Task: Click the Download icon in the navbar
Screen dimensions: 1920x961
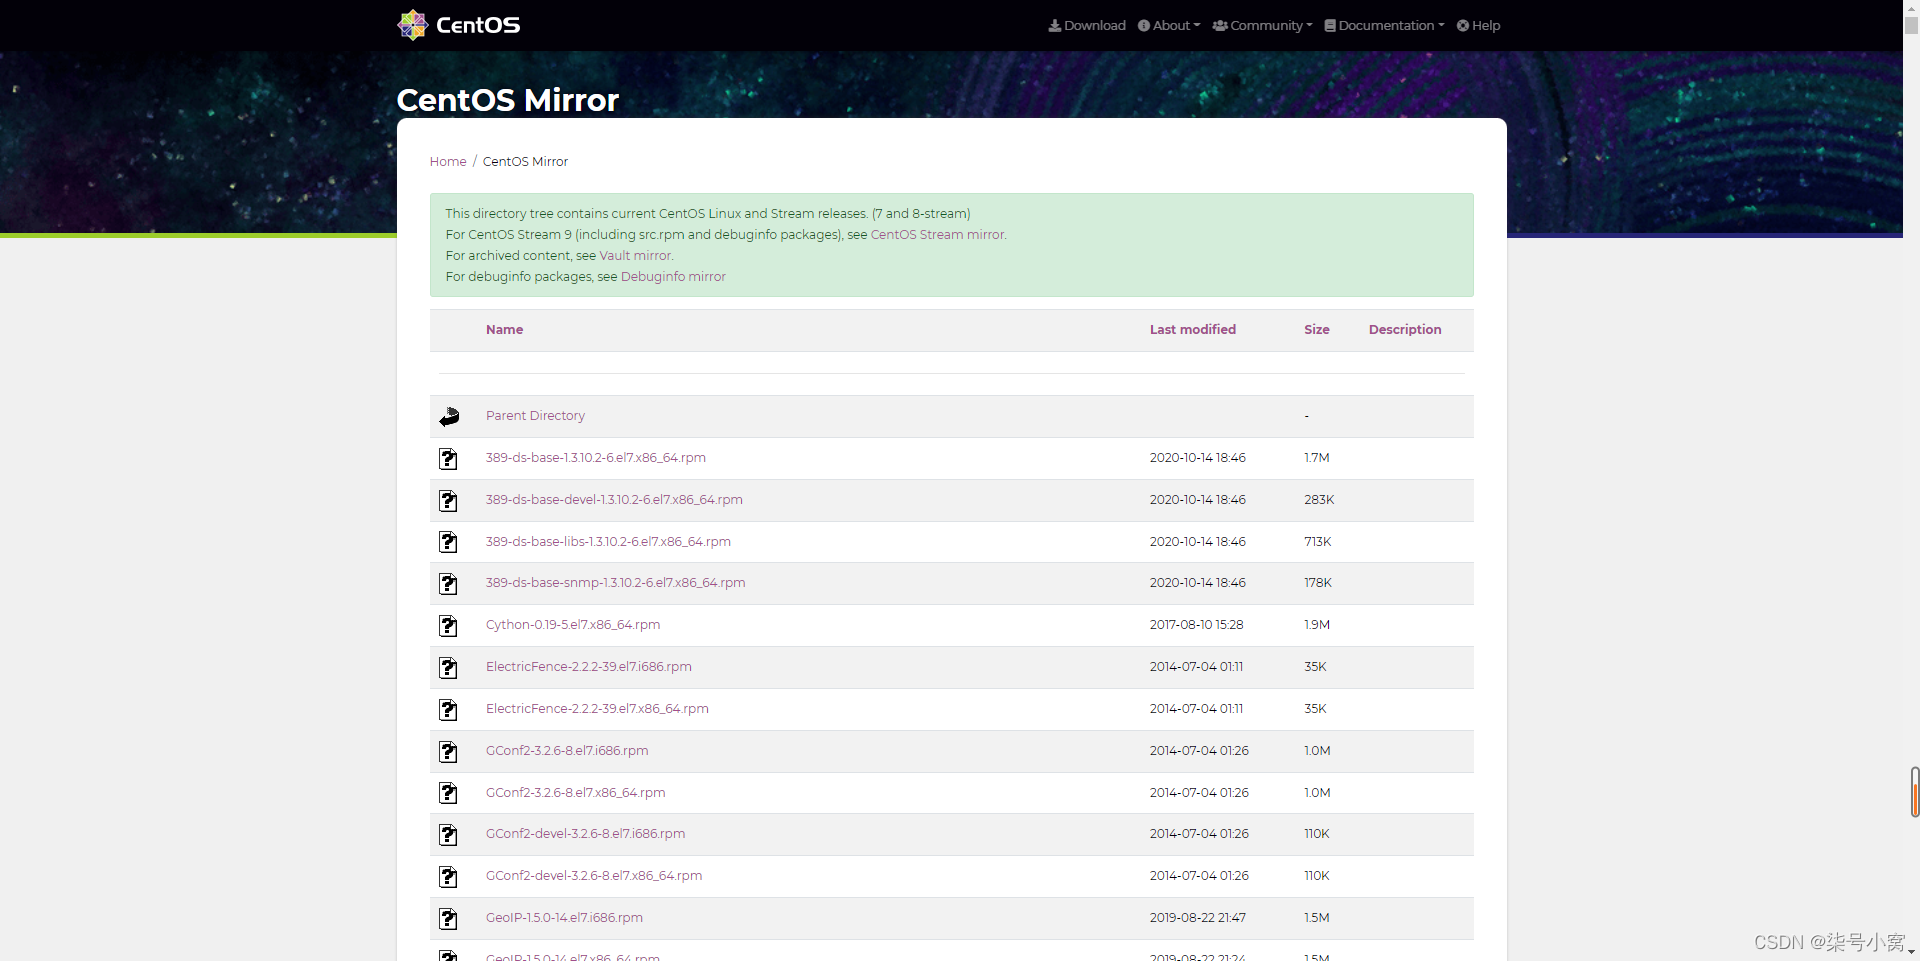Action: (1055, 25)
